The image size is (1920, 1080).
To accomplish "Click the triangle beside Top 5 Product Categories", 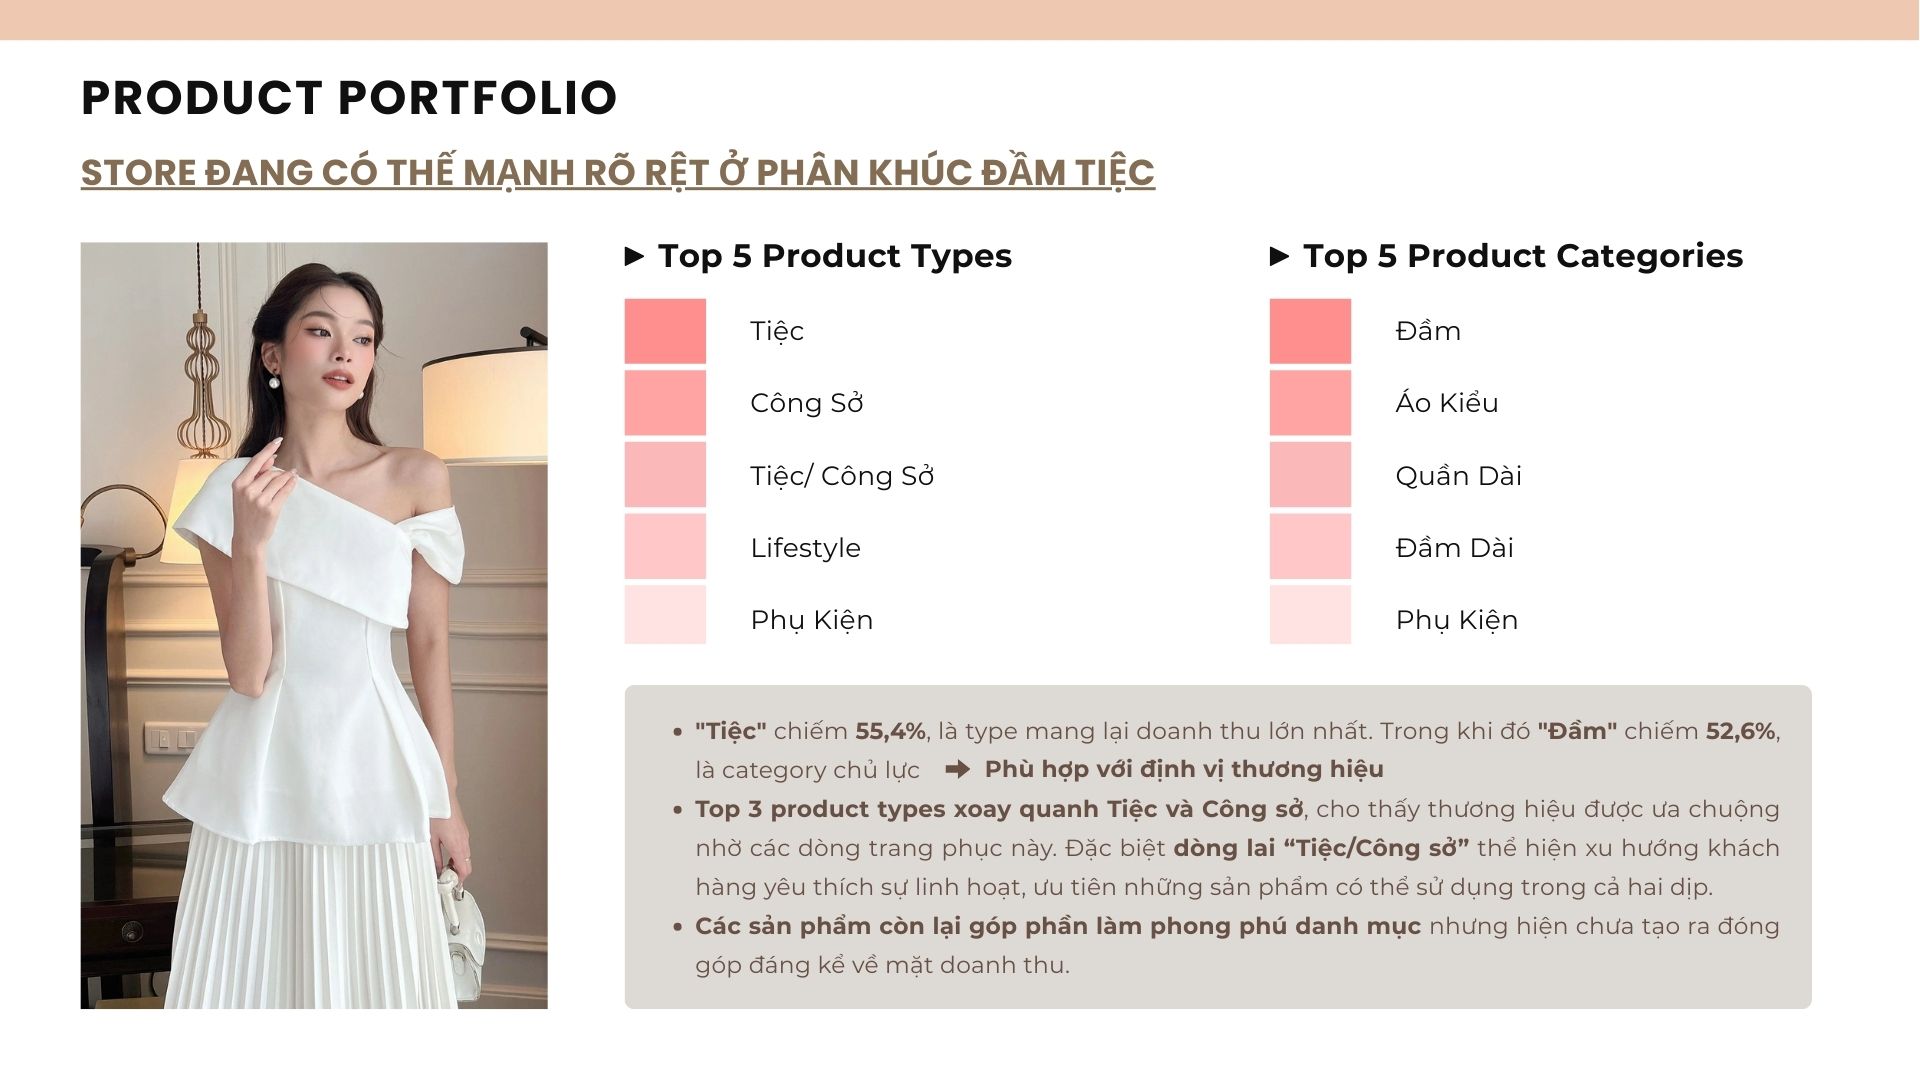I will coord(1279,257).
